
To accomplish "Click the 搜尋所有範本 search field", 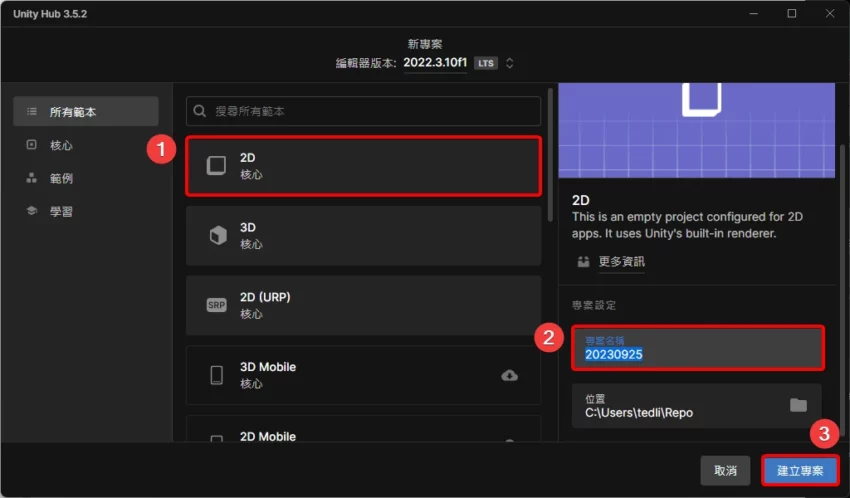I will (x=370, y=111).
